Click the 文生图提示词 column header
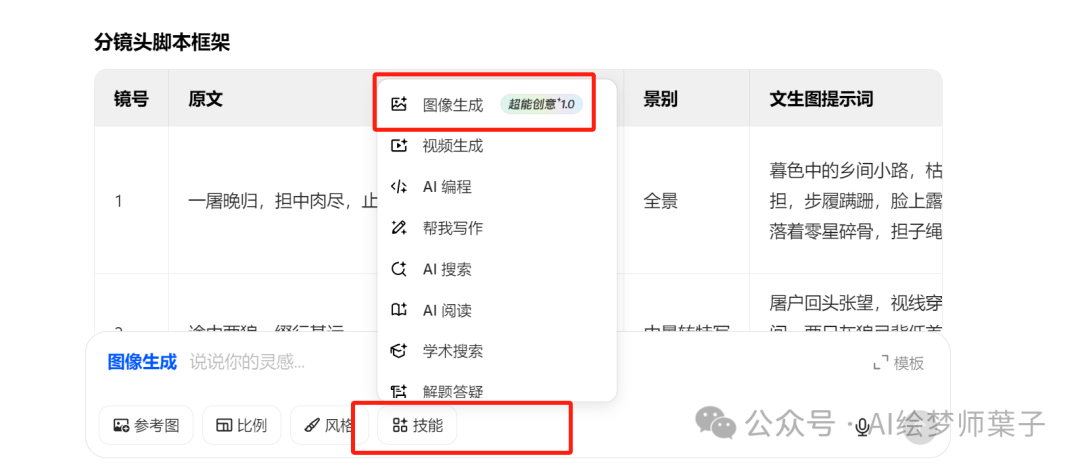 click(821, 98)
